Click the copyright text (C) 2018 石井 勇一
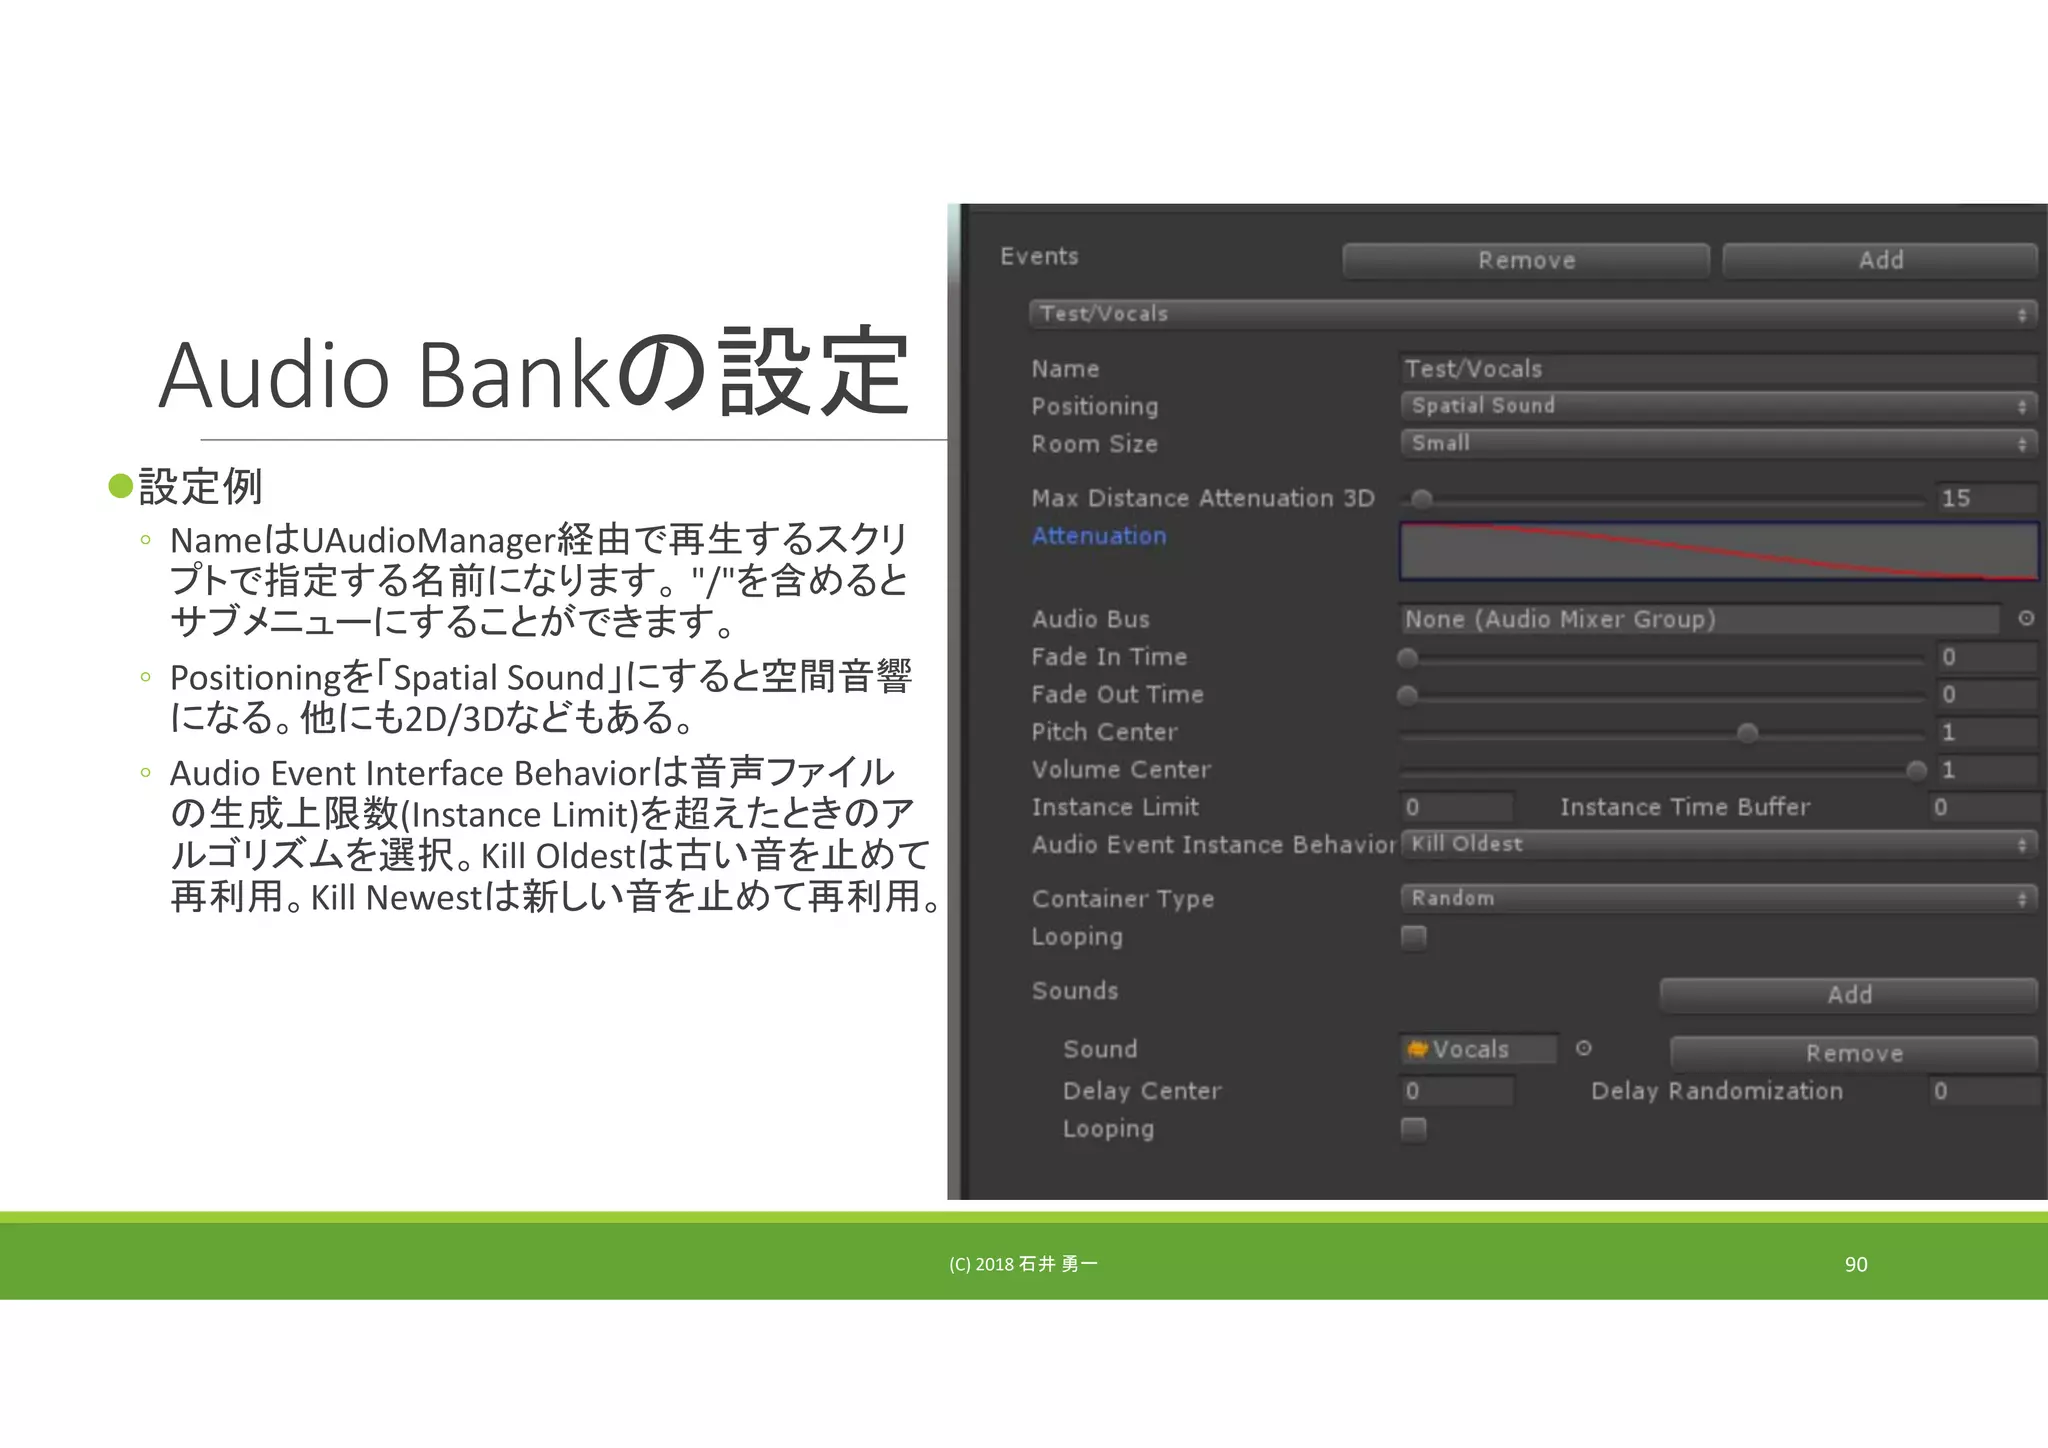The width and height of the screenshot is (2048, 1448). point(1023,1264)
